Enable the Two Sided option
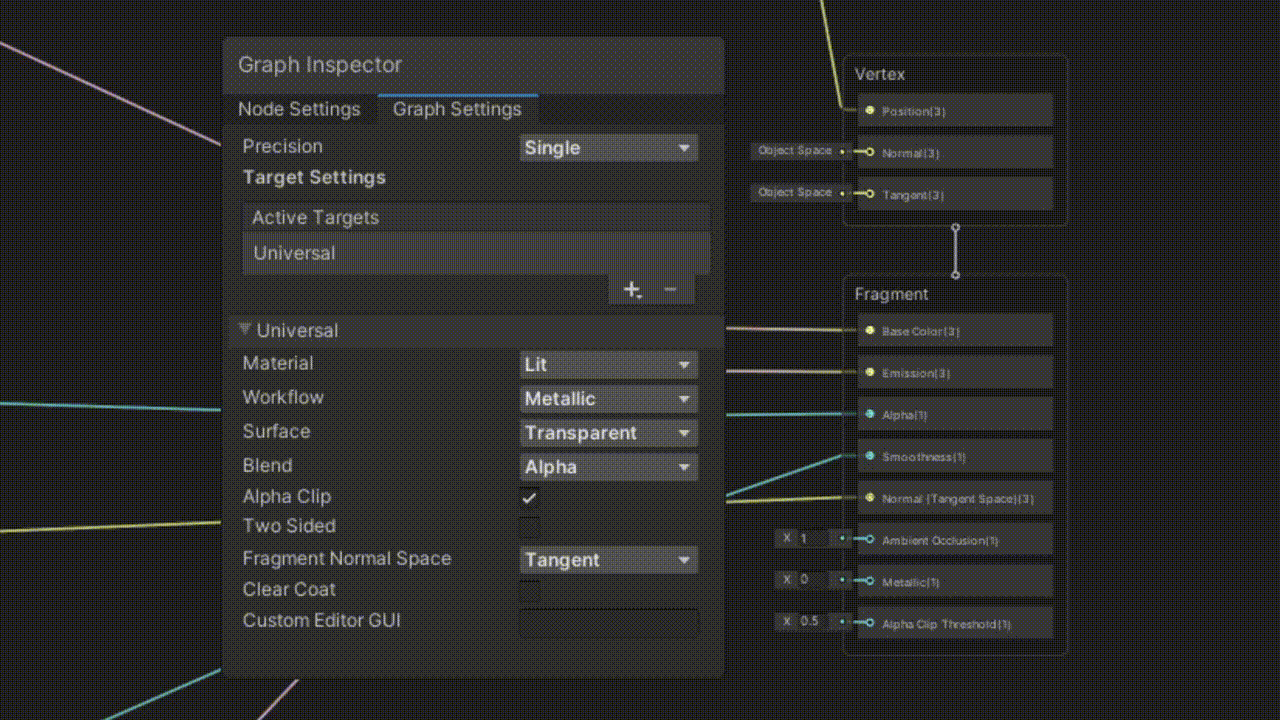Screen dimensions: 1280x720 point(528,527)
